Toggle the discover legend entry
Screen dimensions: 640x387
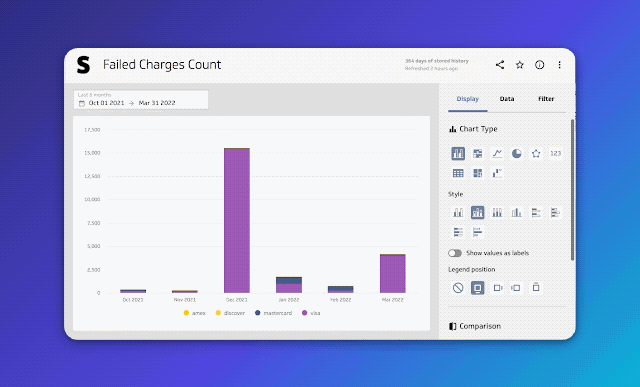coord(231,313)
